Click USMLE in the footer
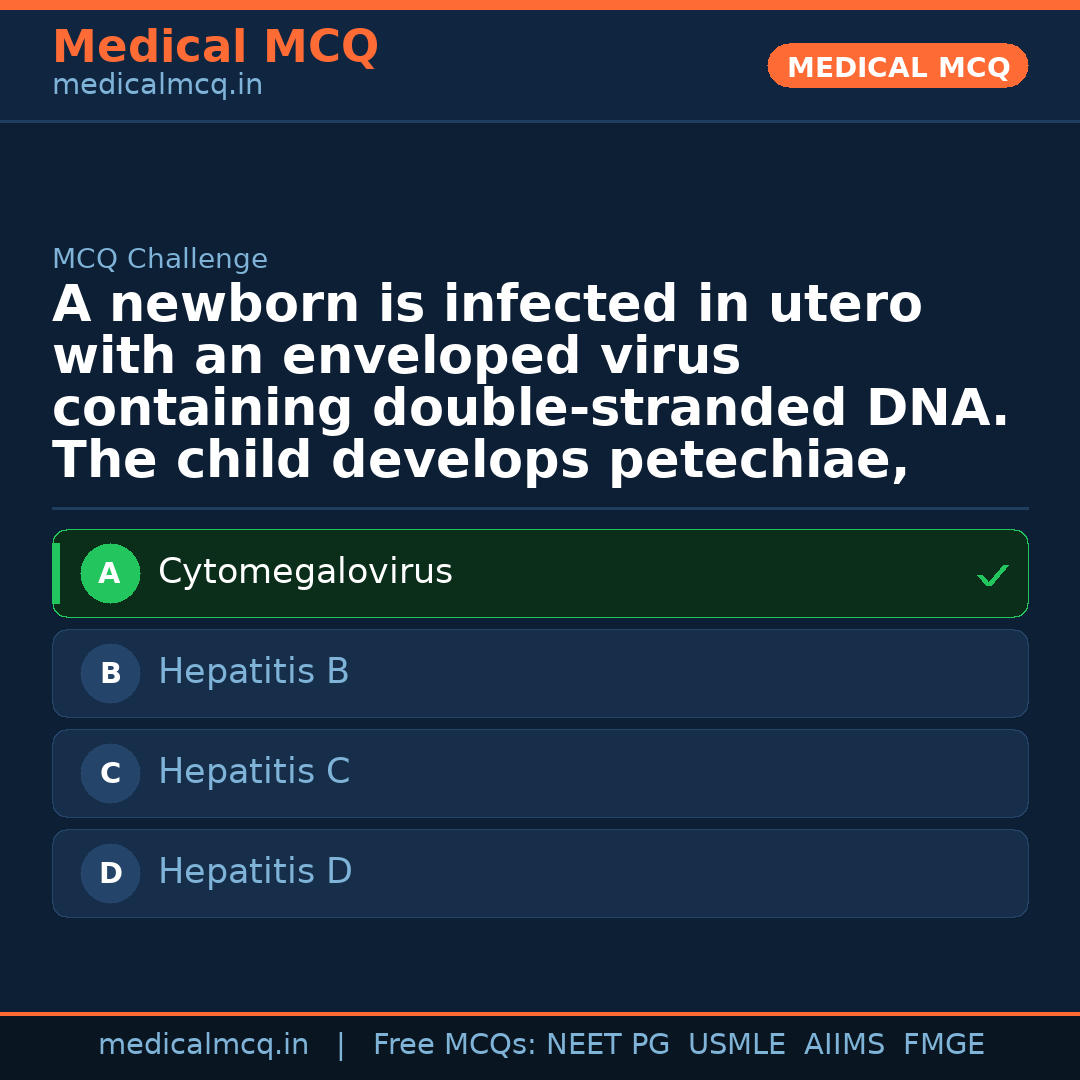 coord(737,1045)
